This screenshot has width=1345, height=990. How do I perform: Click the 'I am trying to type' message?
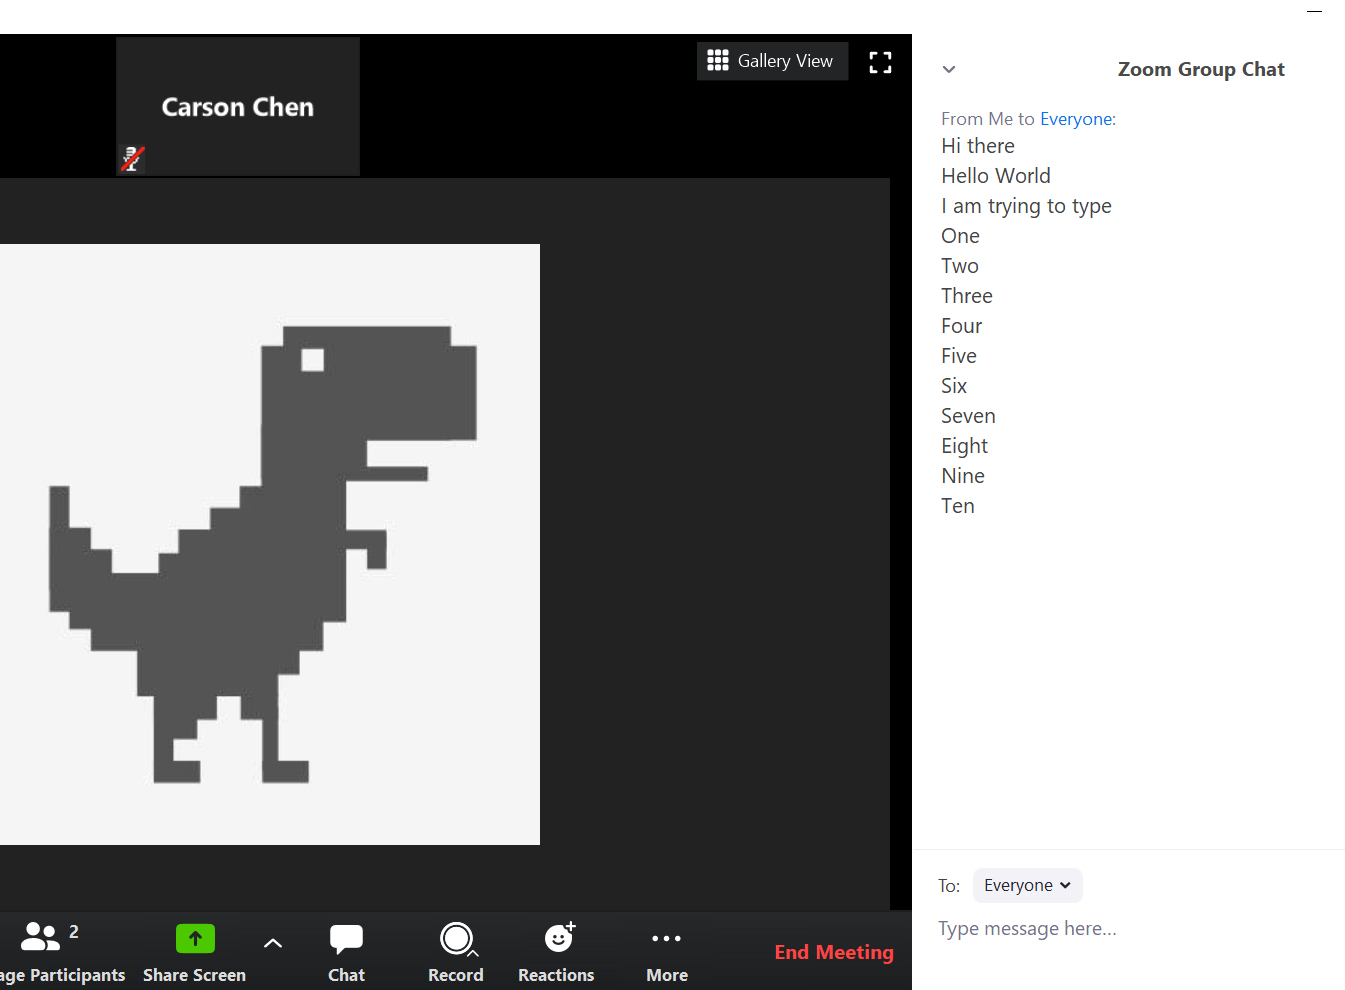(x=1026, y=206)
